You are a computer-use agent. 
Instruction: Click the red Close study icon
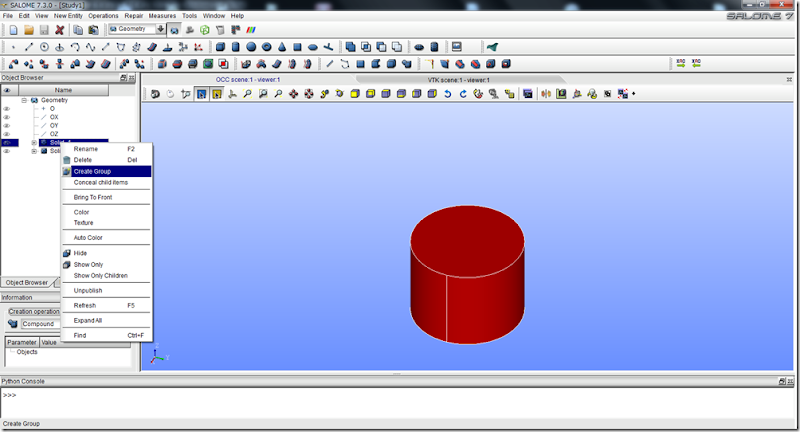[59, 30]
